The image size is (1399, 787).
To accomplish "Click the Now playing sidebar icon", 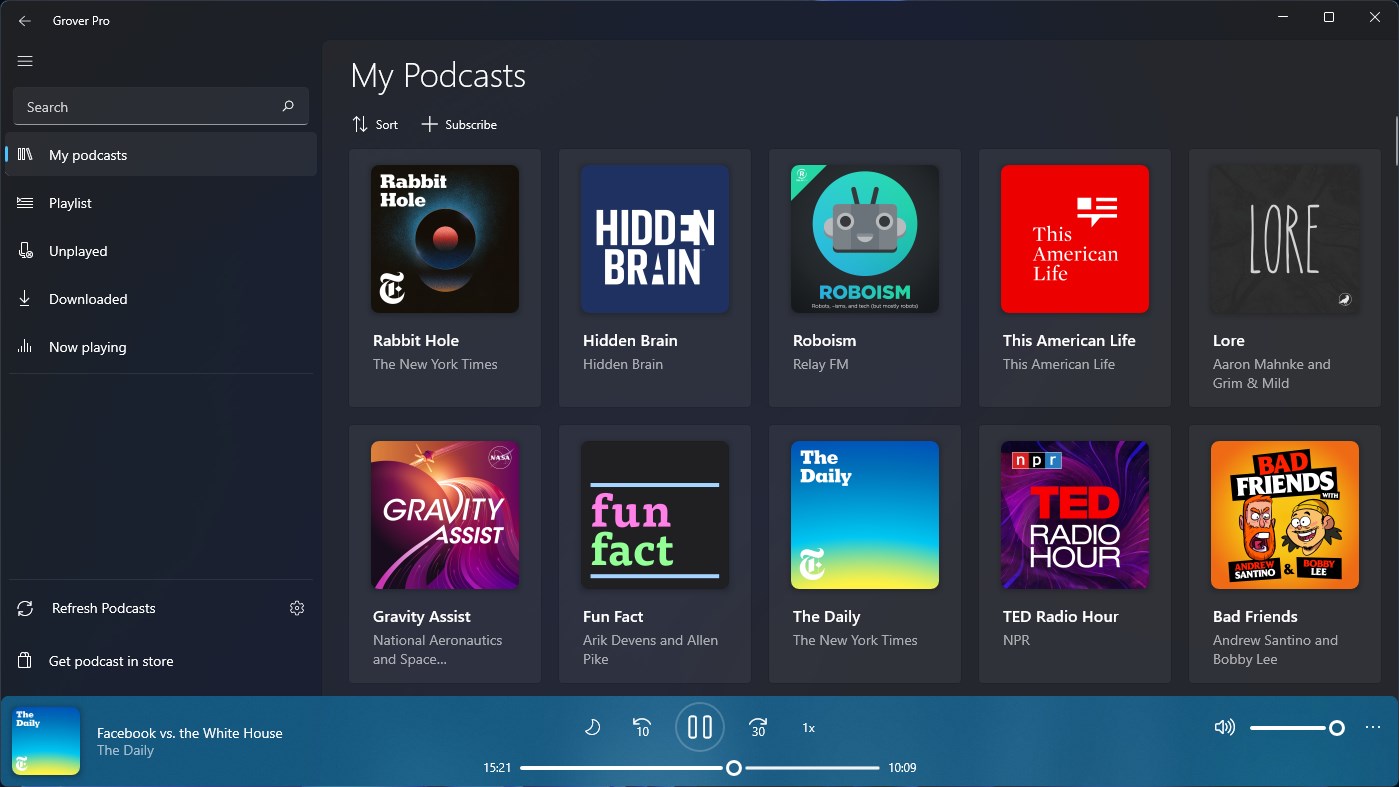I will click(23, 347).
